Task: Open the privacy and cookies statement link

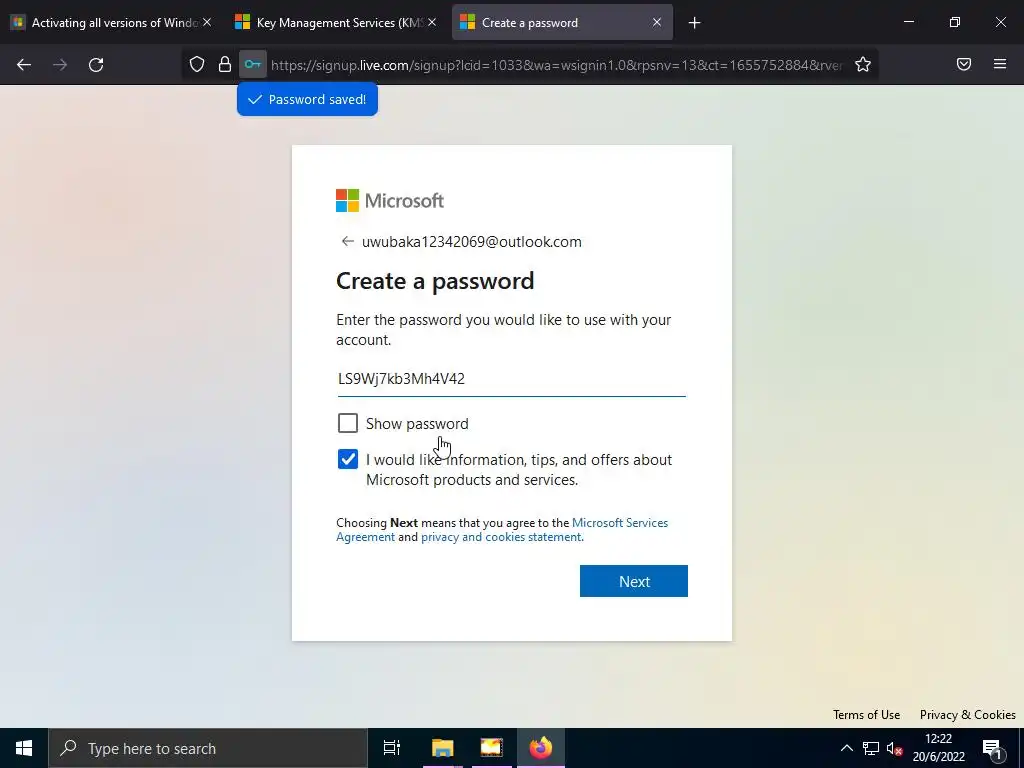Action: [502, 537]
